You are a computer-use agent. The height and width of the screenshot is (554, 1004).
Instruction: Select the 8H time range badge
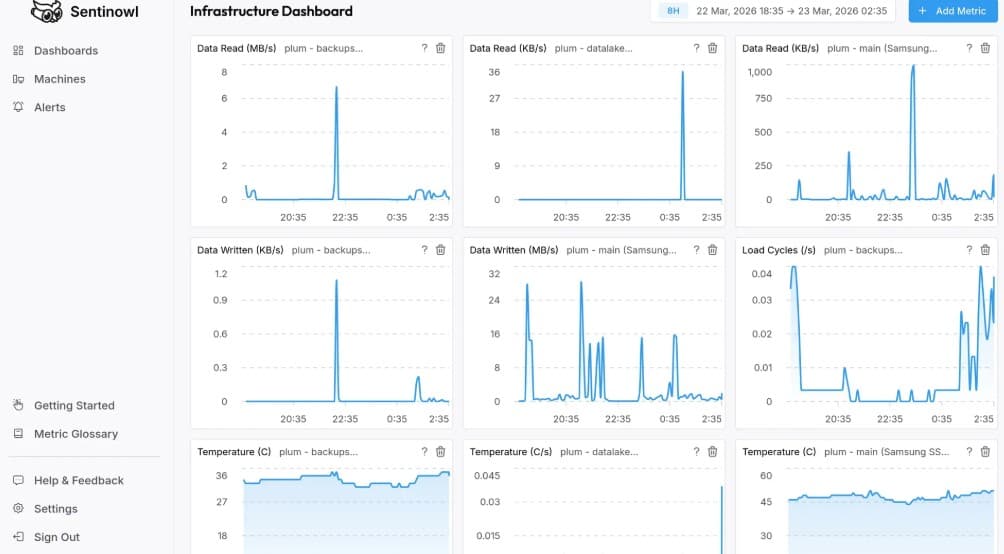[673, 11]
